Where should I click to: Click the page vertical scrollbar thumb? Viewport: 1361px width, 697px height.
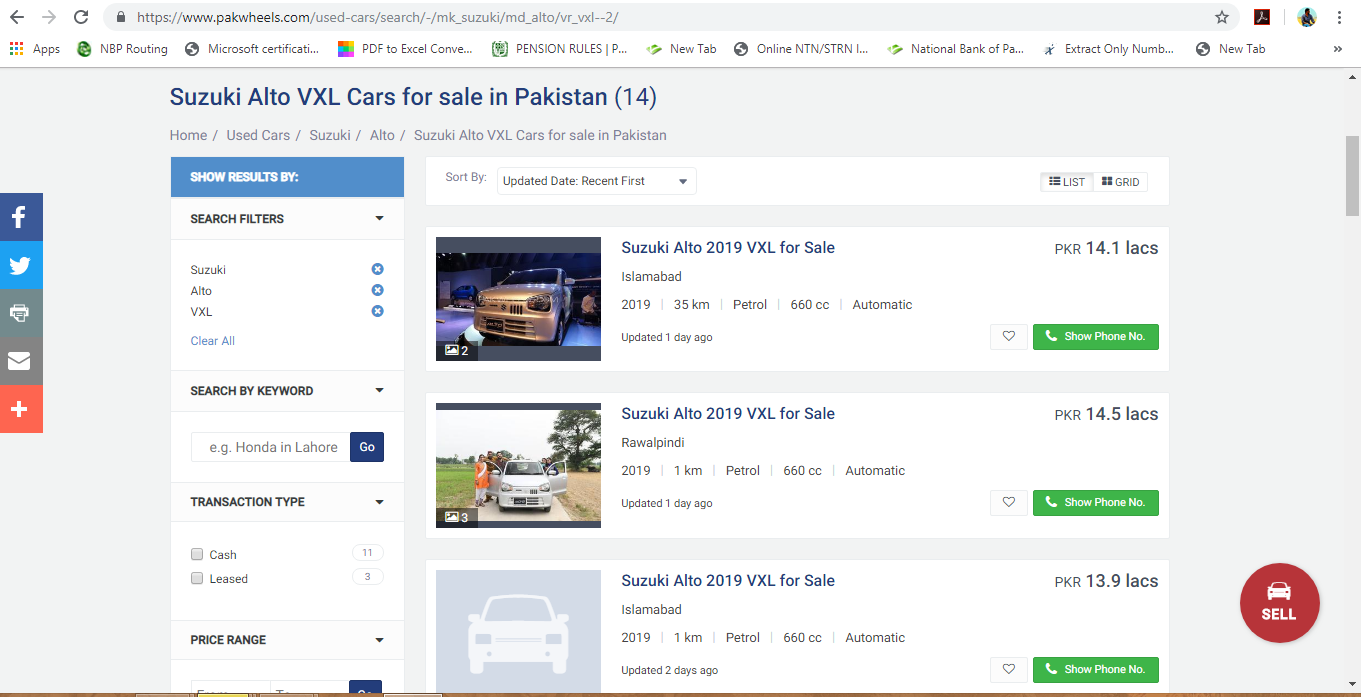(x=1352, y=176)
